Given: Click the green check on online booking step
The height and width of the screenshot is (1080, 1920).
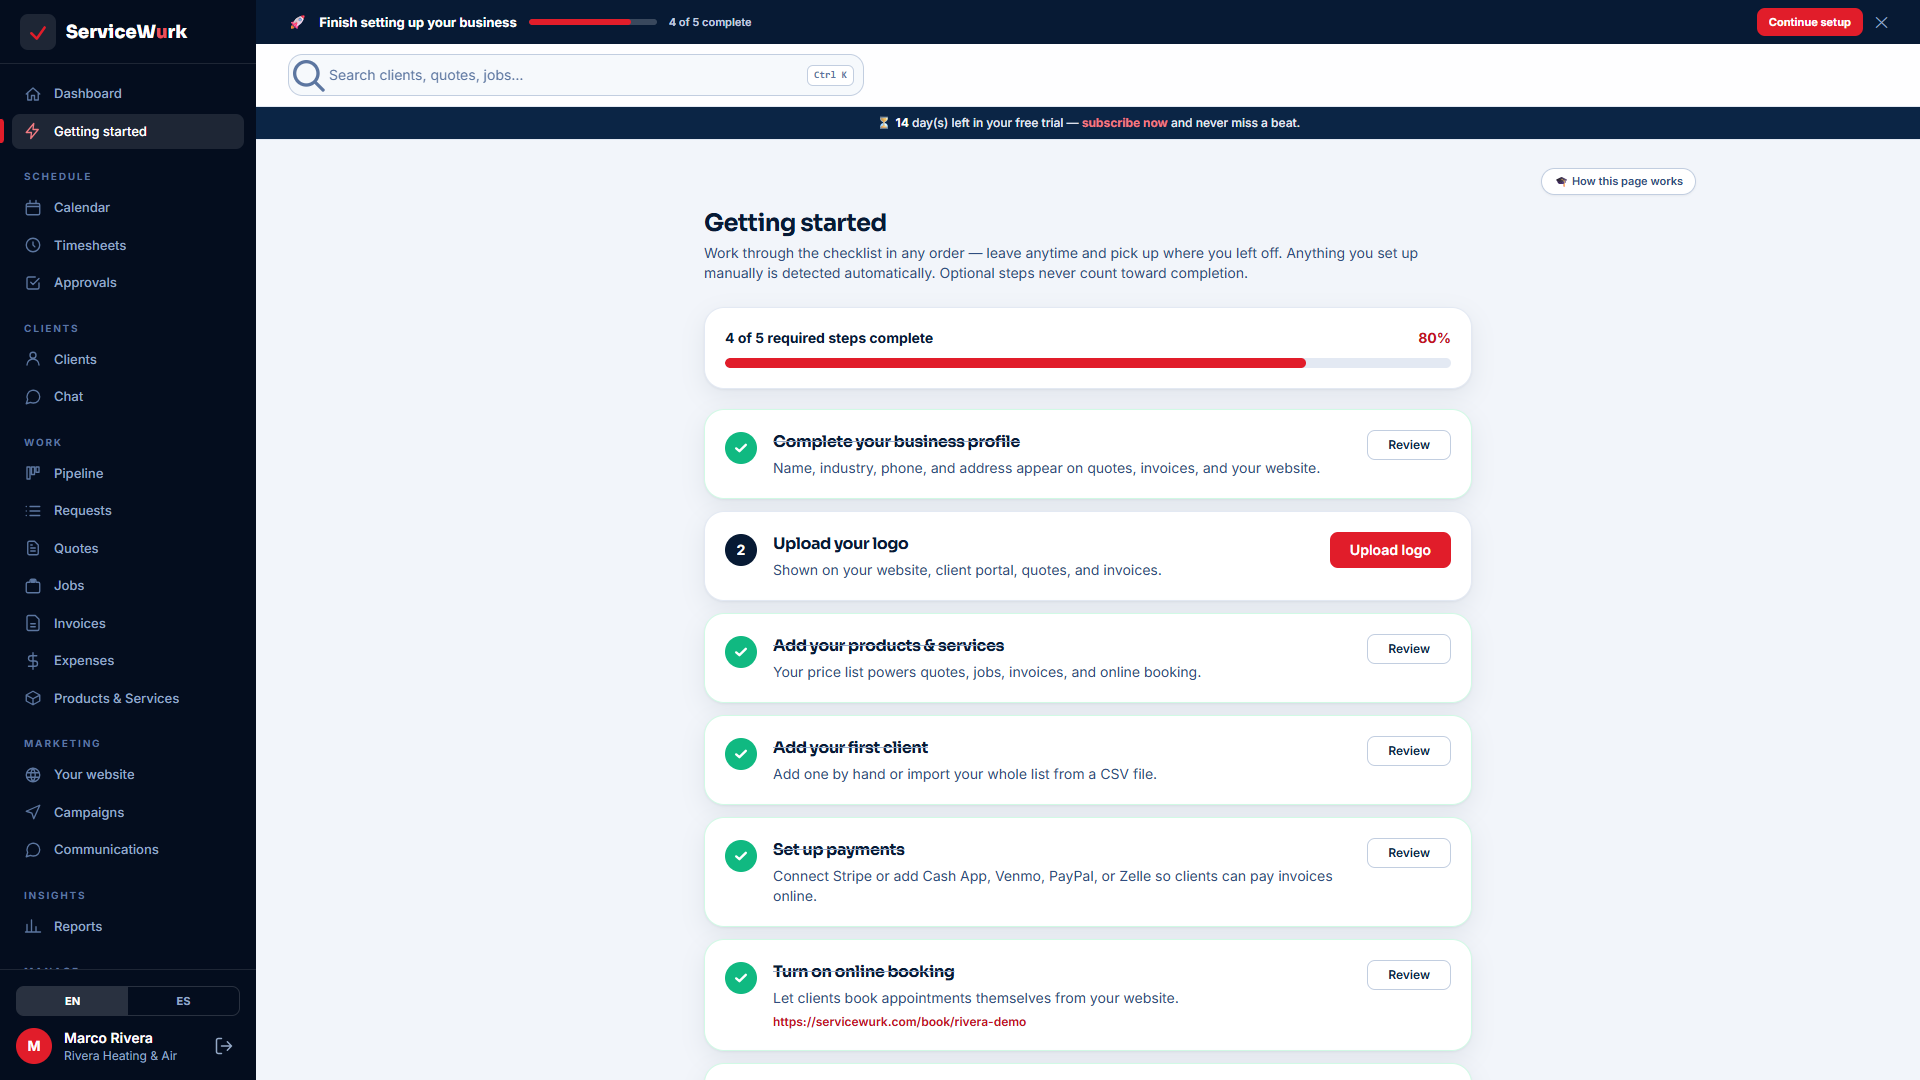Looking at the screenshot, I should (x=741, y=978).
